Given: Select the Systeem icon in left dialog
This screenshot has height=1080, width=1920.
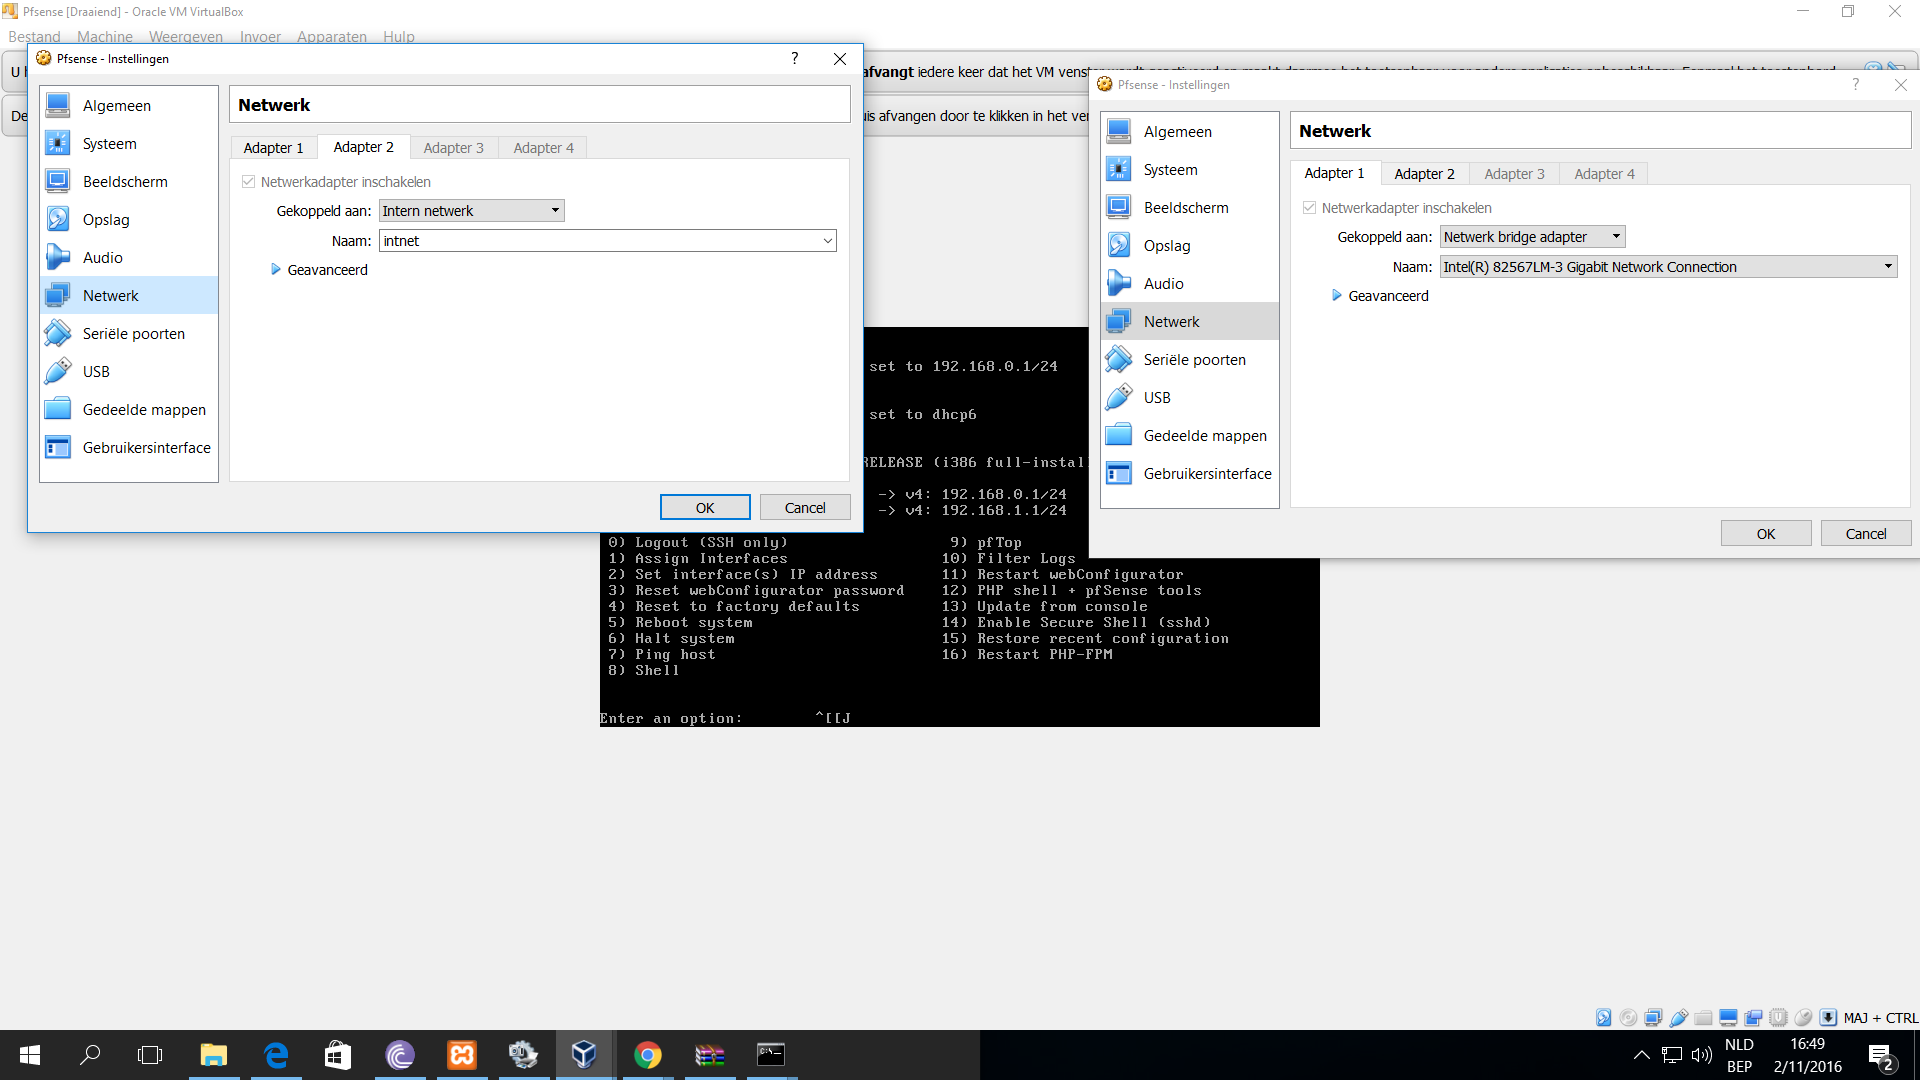Looking at the screenshot, I should click(58, 144).
